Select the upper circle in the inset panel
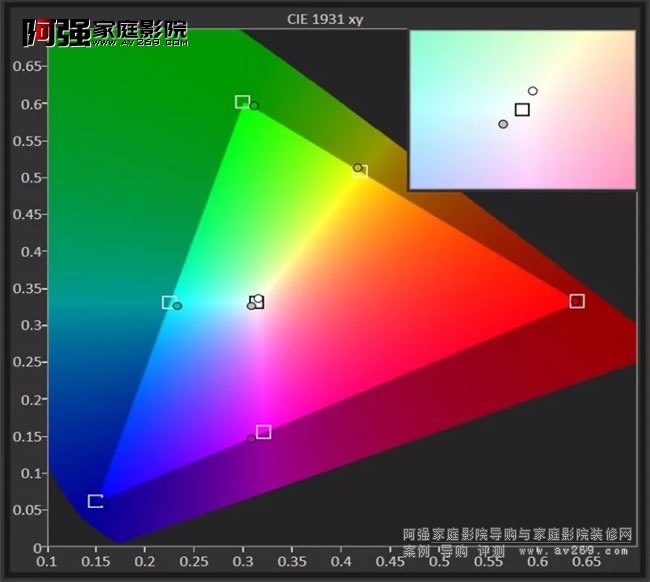 533,91
